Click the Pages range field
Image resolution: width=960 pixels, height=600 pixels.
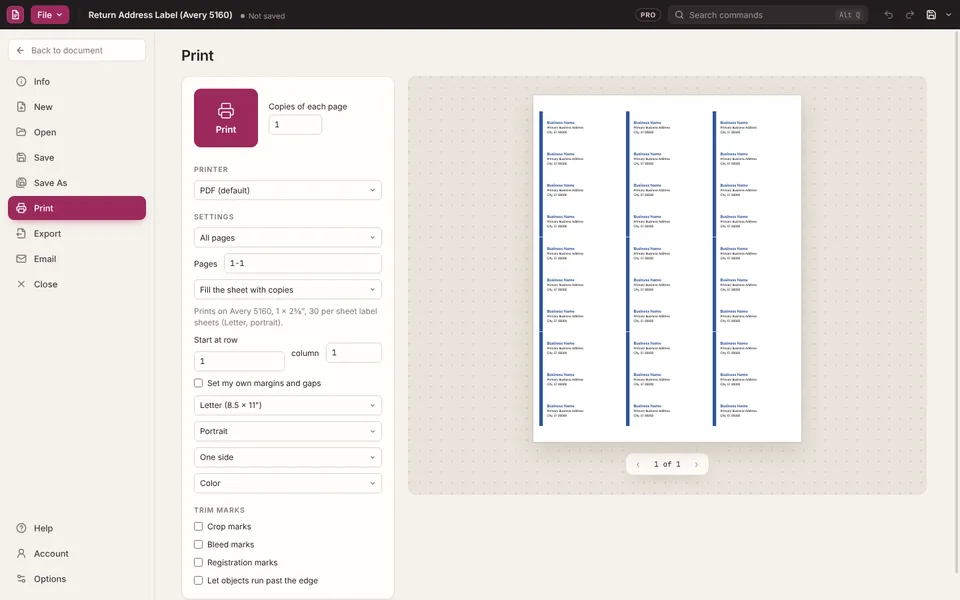[x=303, y=263]
